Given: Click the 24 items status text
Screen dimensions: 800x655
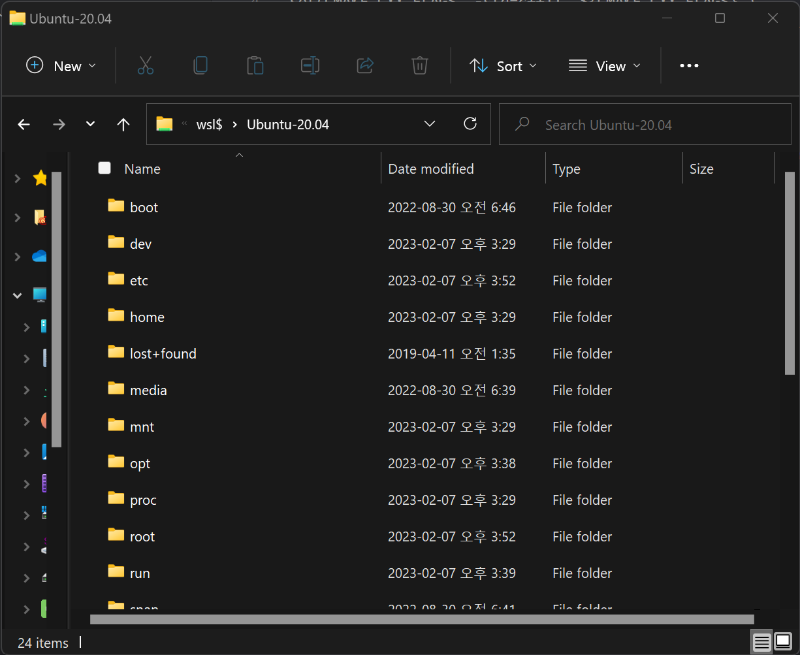Looking at the screenshot, I should tap(43, 643).
